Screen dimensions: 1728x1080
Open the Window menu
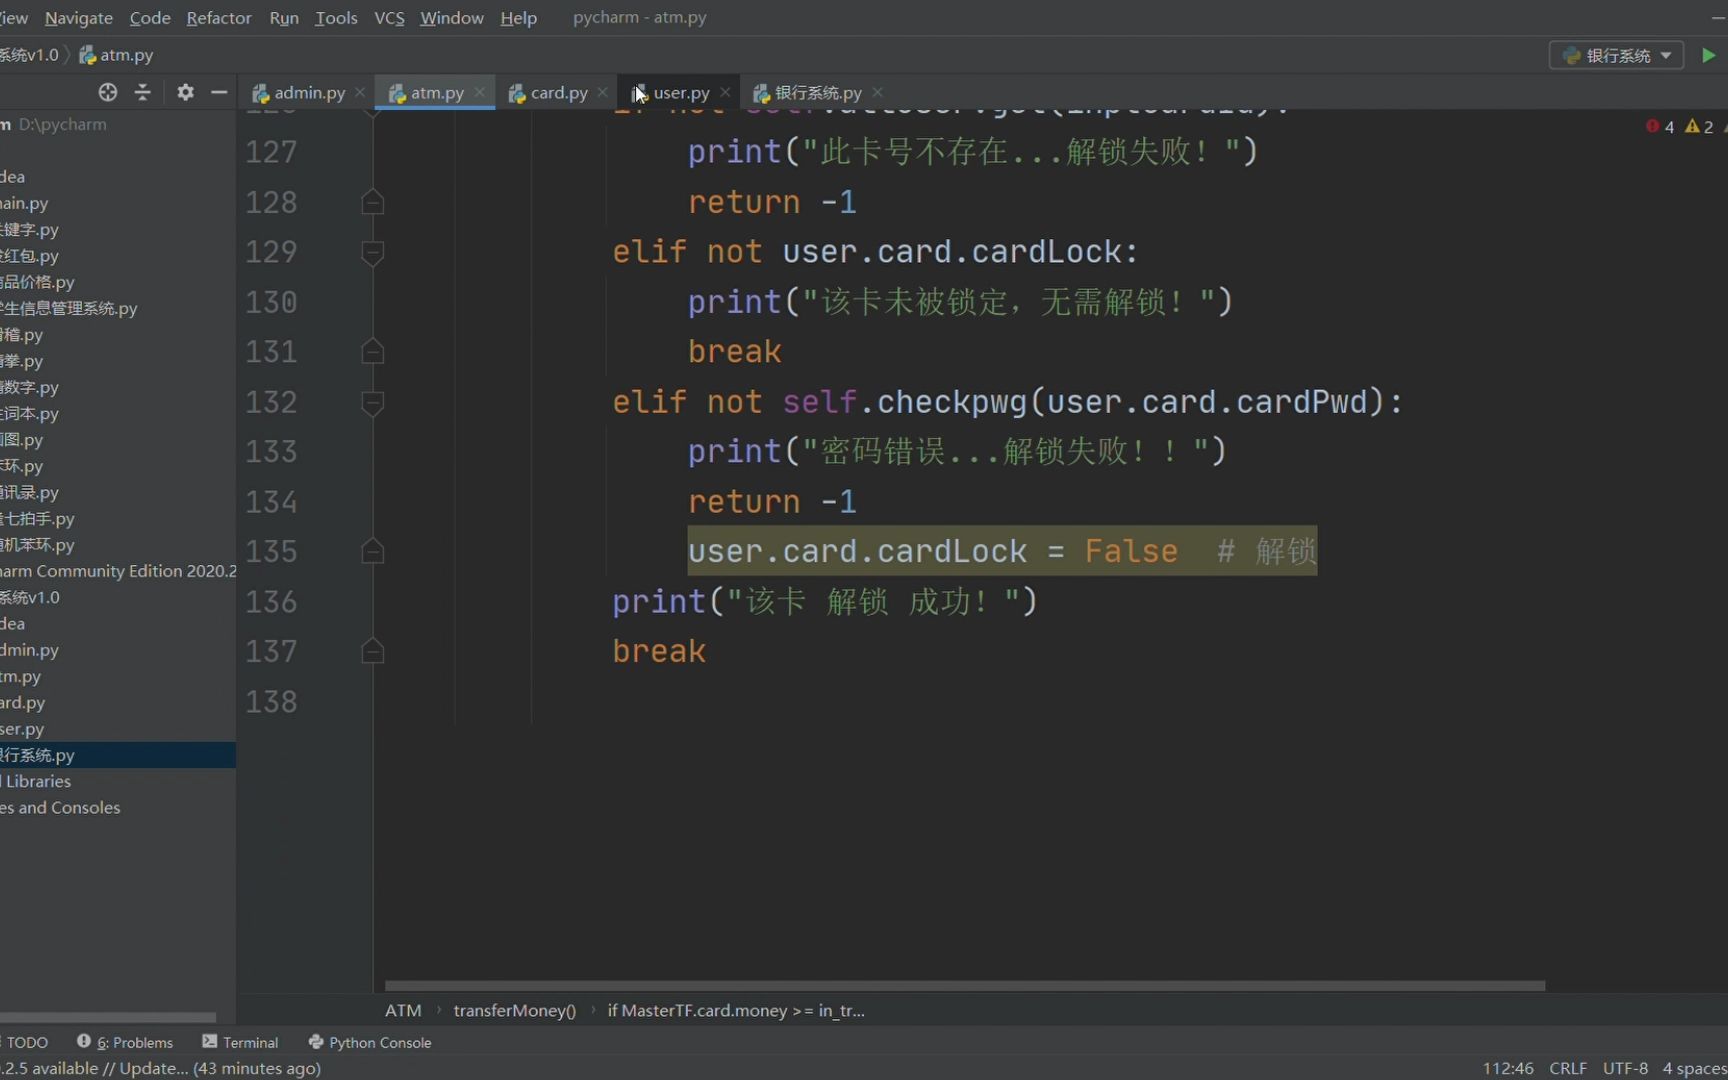(x=452, y=18)
